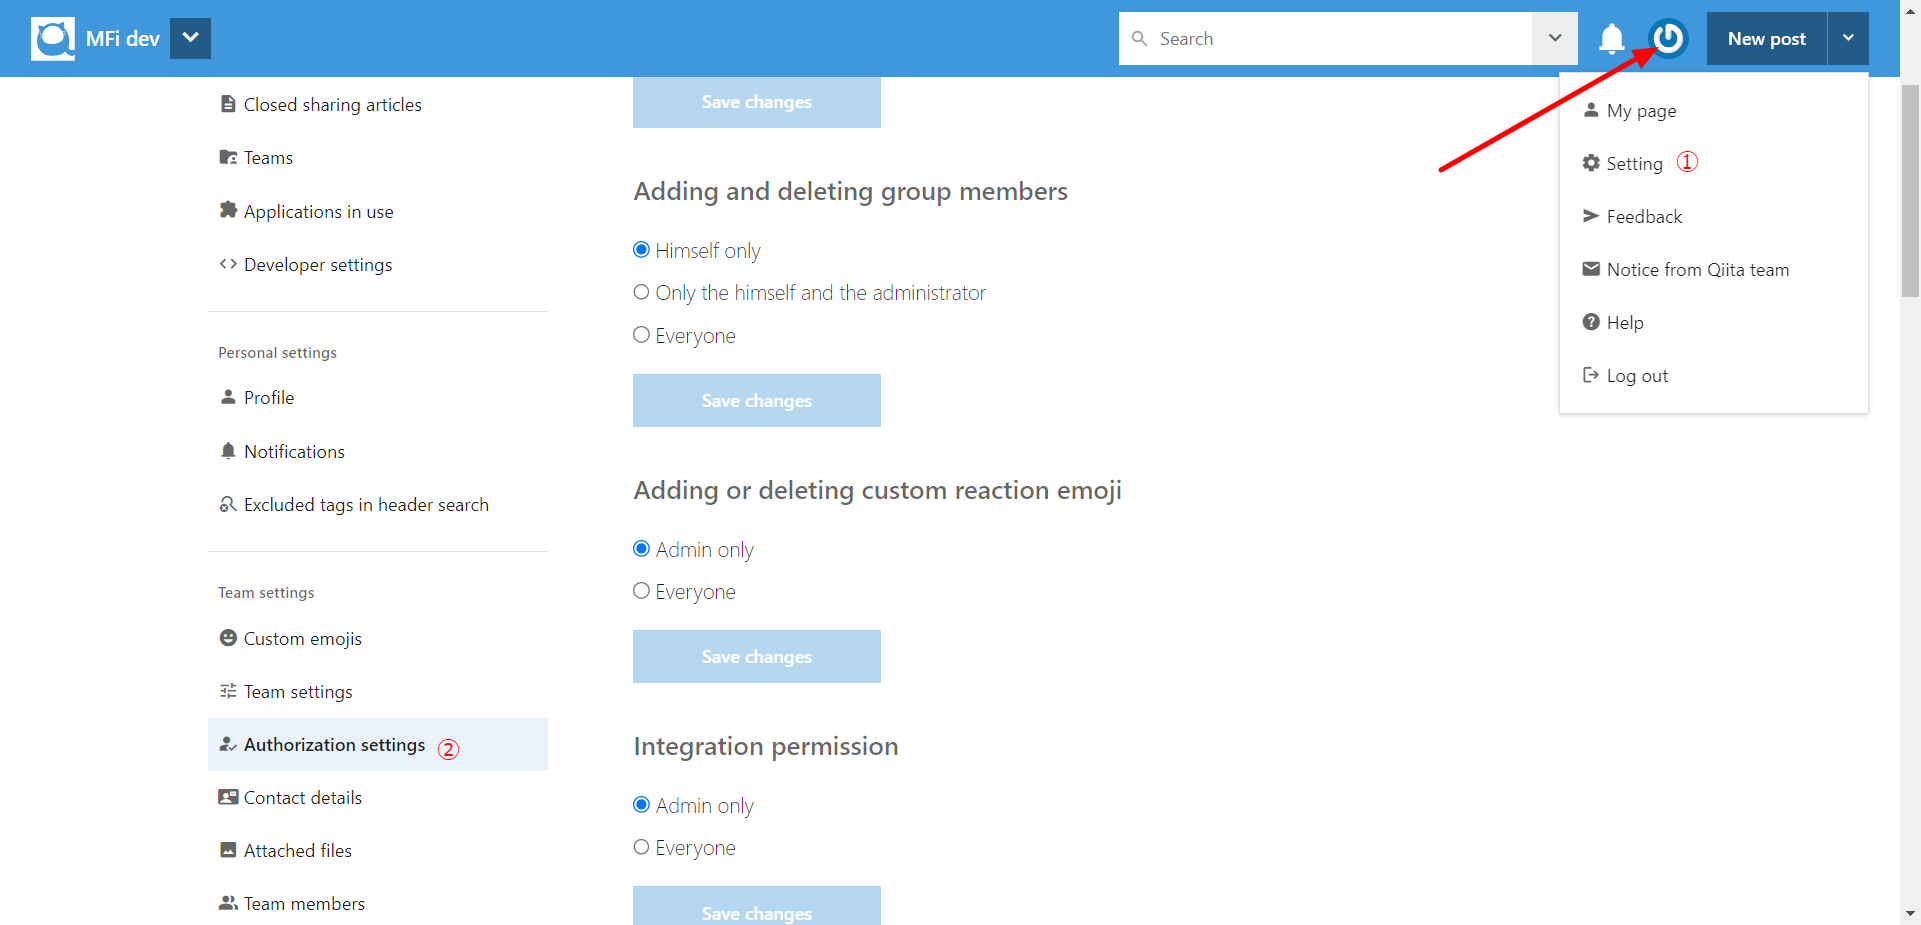Click the Profile person icon
This screenshot has width=1921, height=925.
[228, 397]
